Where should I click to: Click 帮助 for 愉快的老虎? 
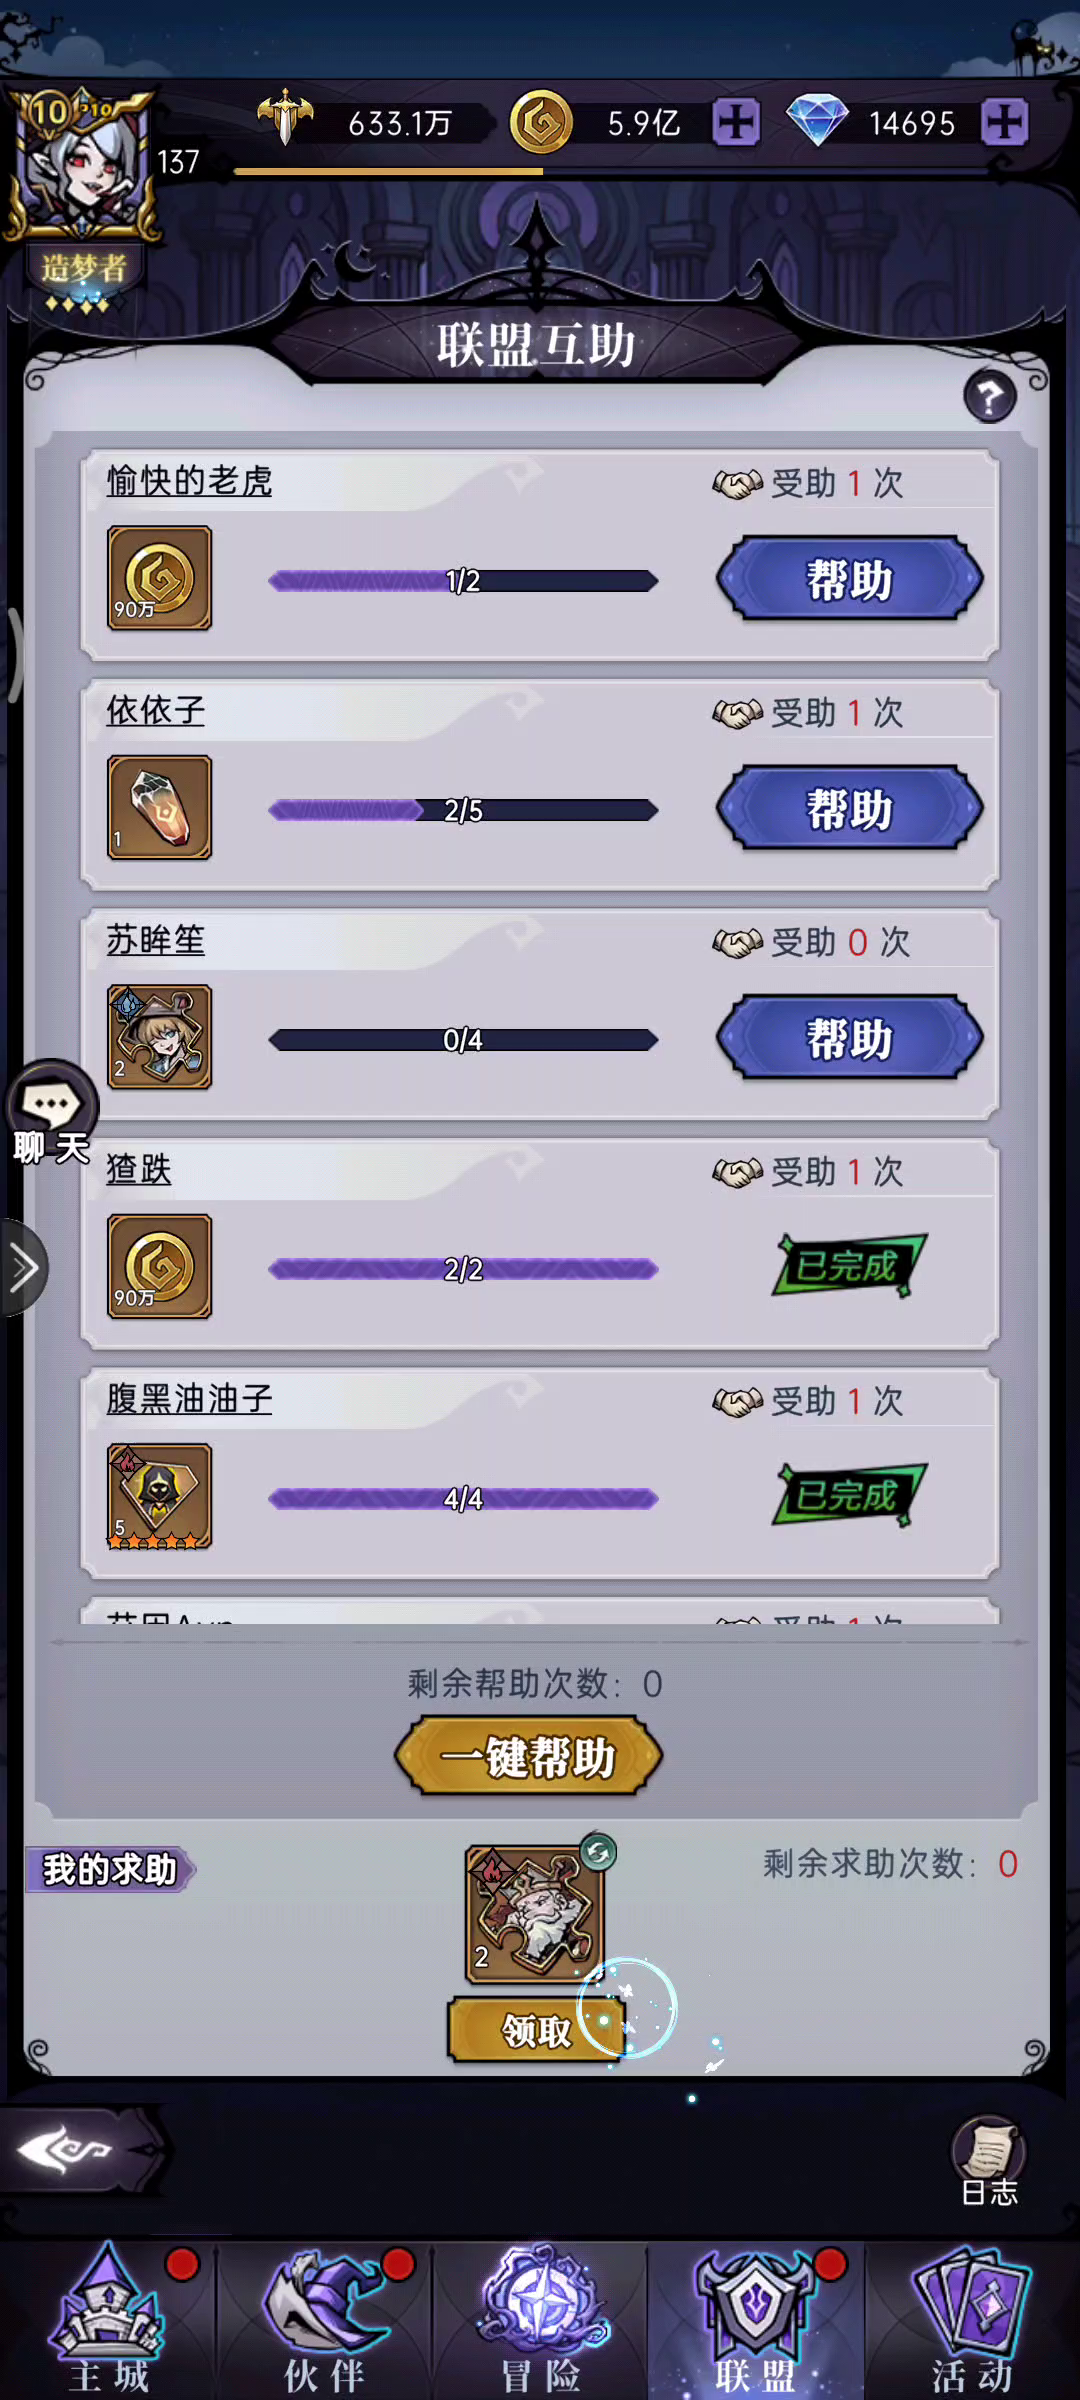point(850,580)
